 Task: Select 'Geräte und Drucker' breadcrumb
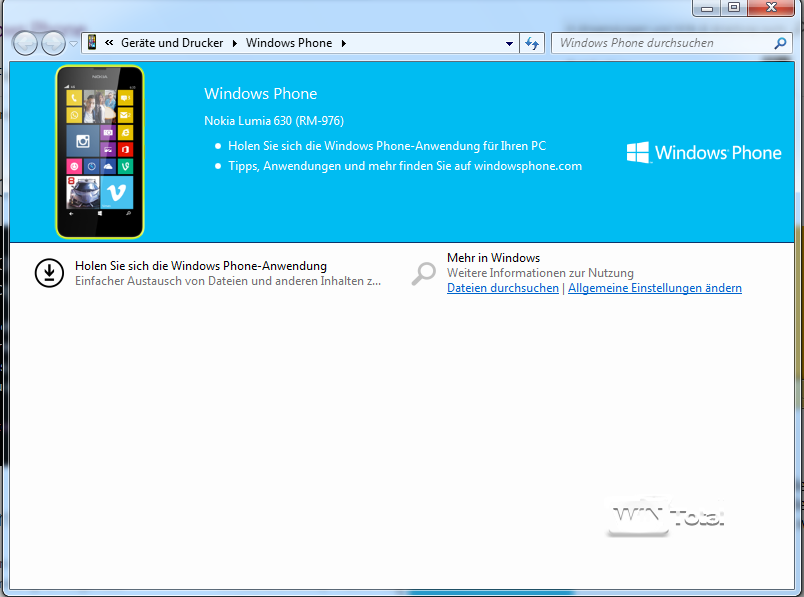(172, 43)
